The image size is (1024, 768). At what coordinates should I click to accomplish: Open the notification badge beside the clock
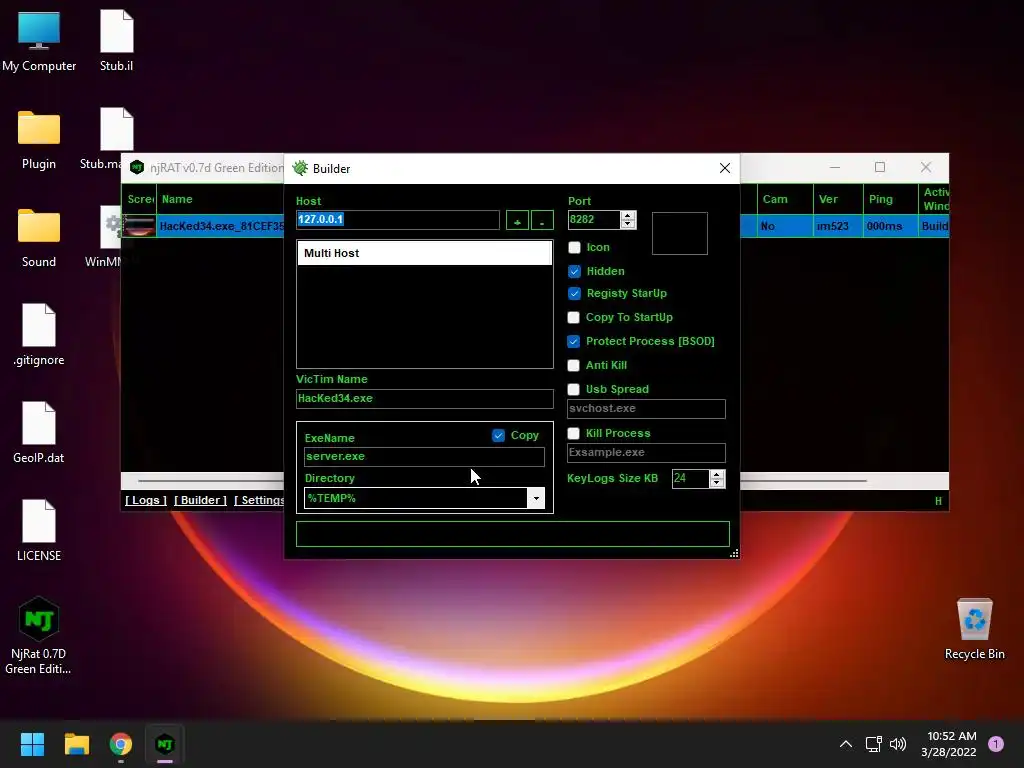coord(996,744)
